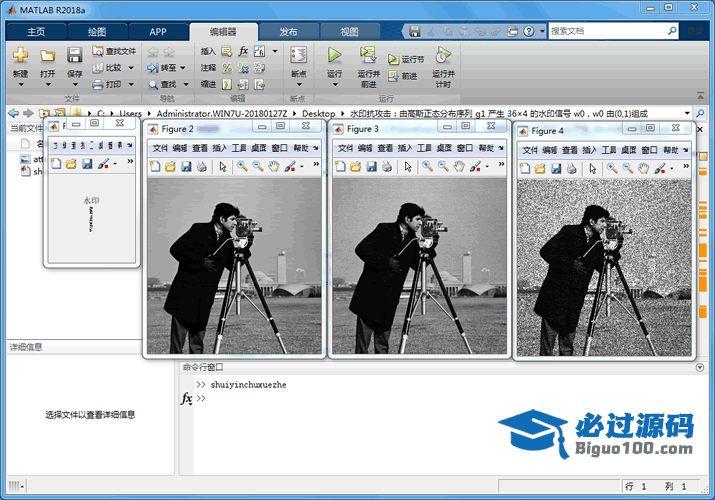Open 插入 menu in Figure 4

(x=589, y=150)
